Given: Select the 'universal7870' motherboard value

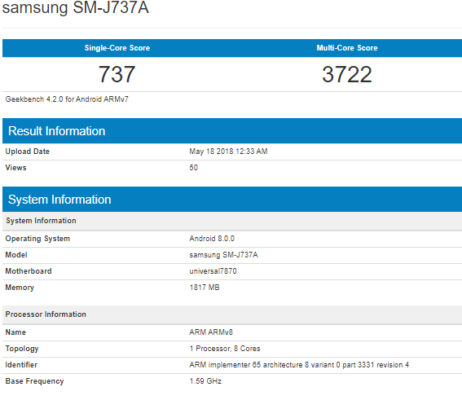Looking at the screenshot, I should click(213, 271).
